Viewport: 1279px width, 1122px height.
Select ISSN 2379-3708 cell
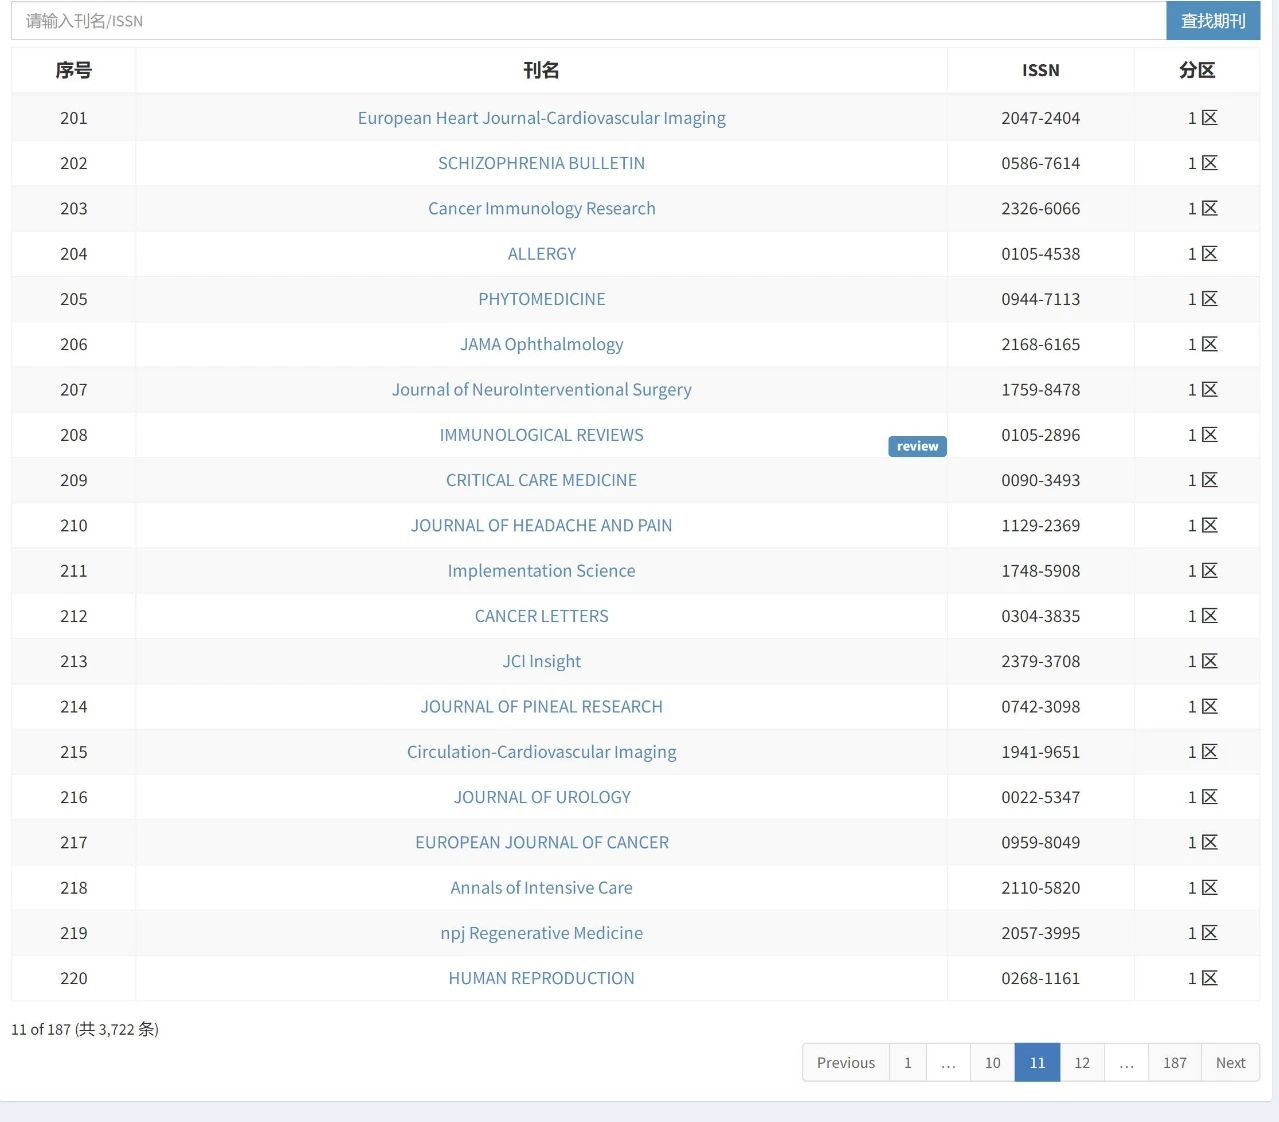1041,661
